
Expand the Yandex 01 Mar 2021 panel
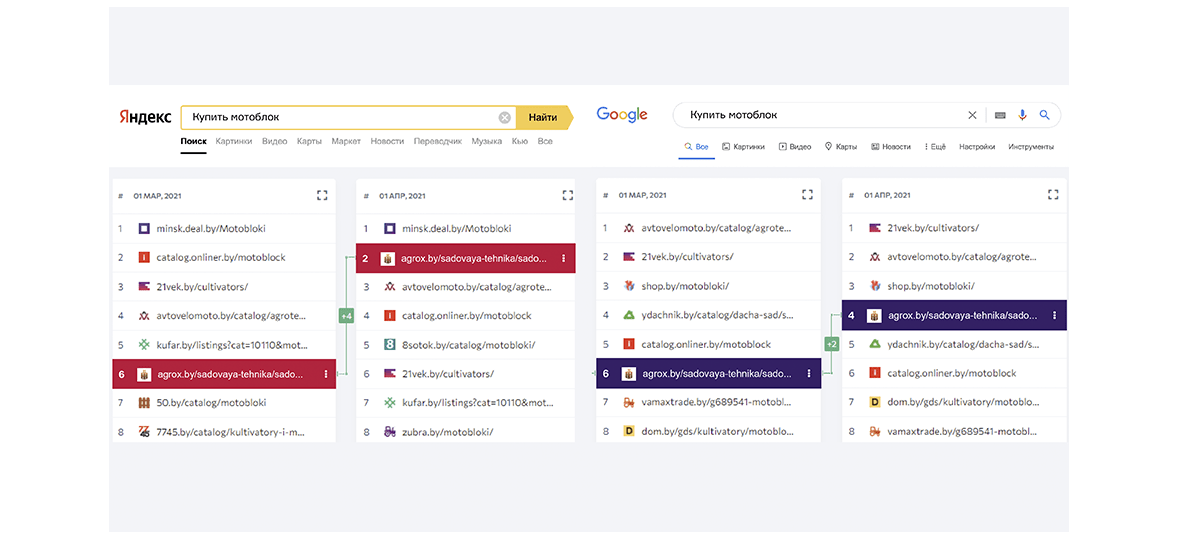322,195
